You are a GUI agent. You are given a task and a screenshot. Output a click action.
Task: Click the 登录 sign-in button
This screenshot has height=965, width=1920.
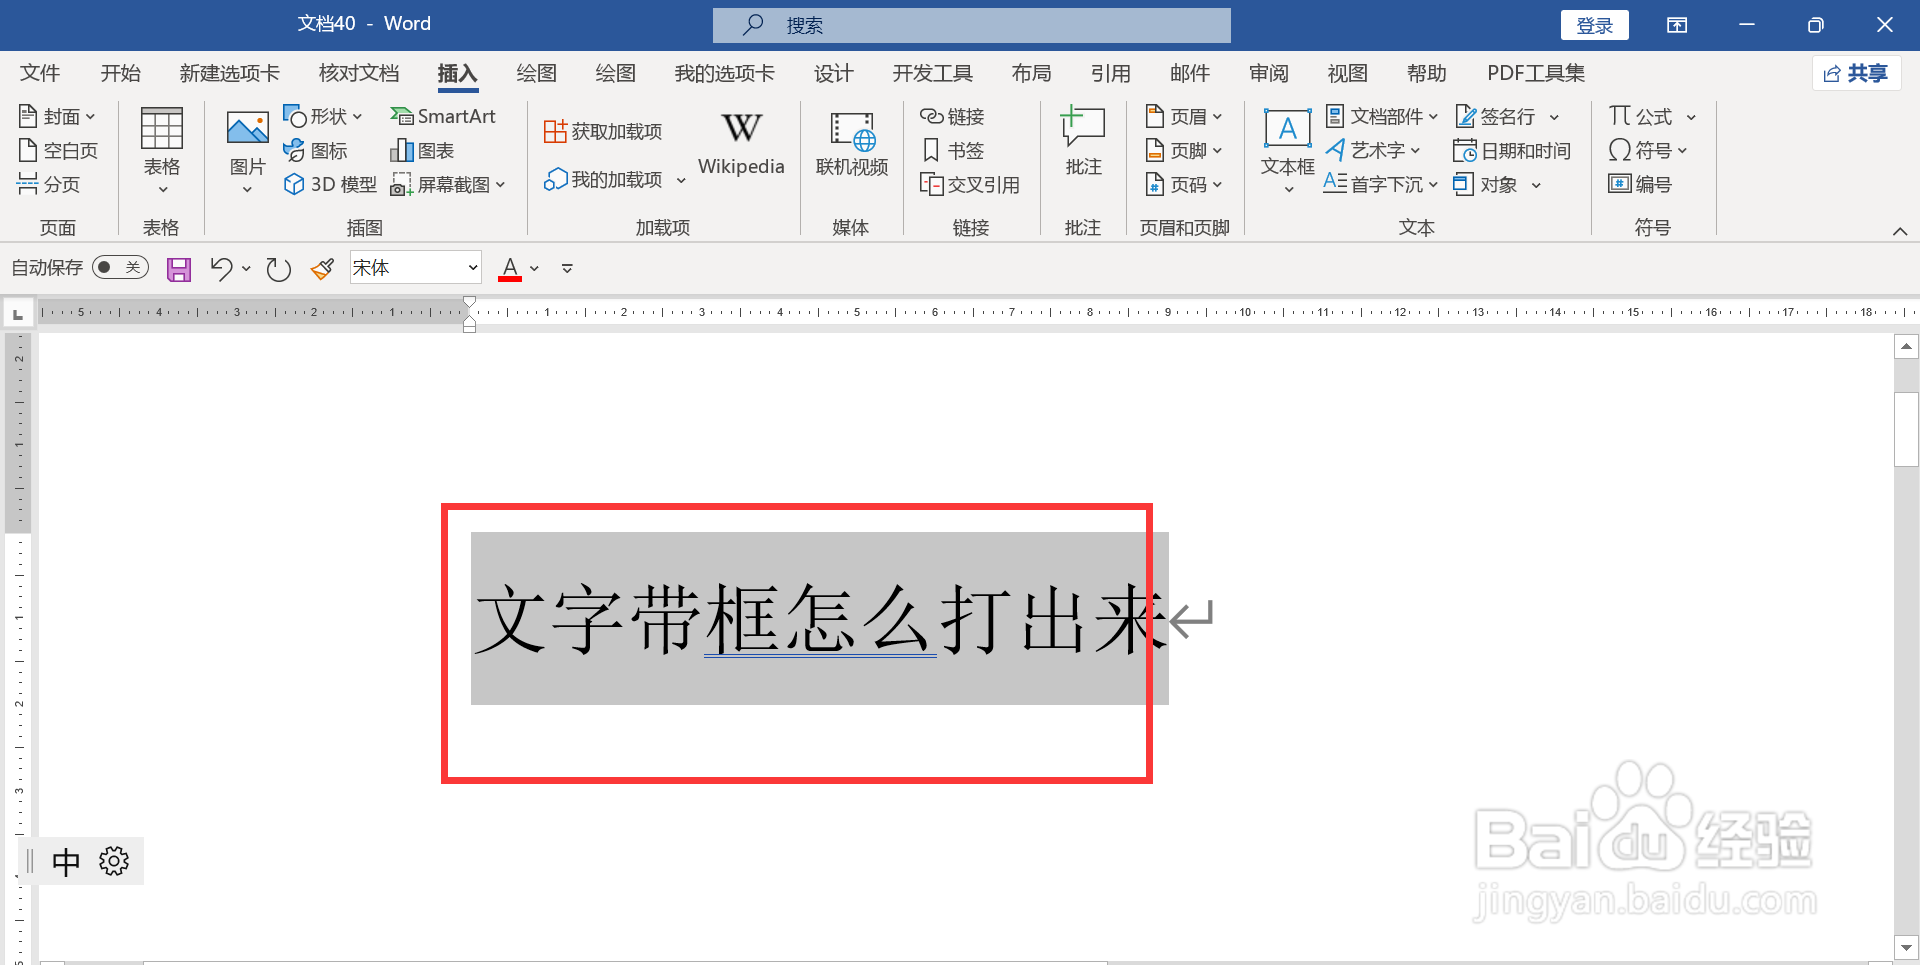(x=1594, y=25)
